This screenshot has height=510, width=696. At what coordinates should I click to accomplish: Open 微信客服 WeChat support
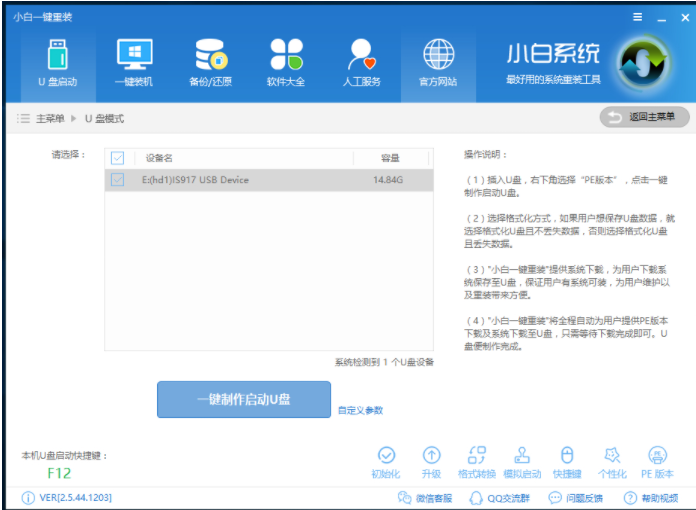tap(425, 498)
